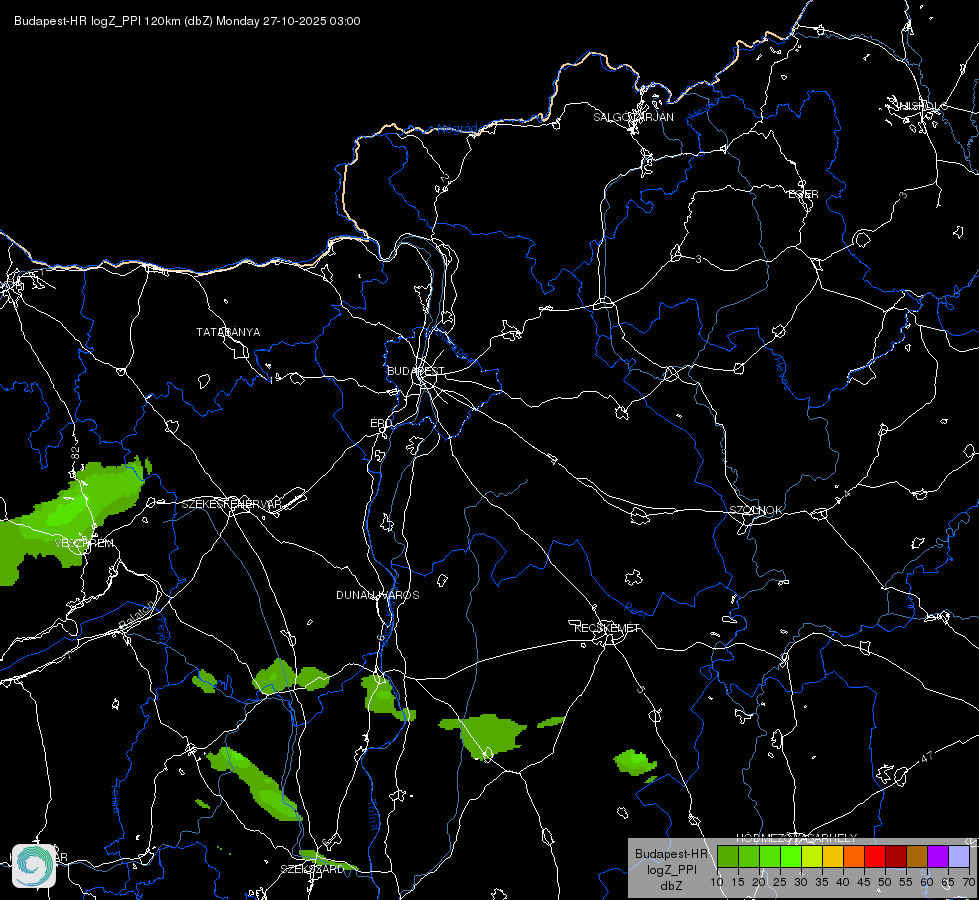Click the legend scale value 50
Viewport: 979px width, 900px height.
coord(885,883)
